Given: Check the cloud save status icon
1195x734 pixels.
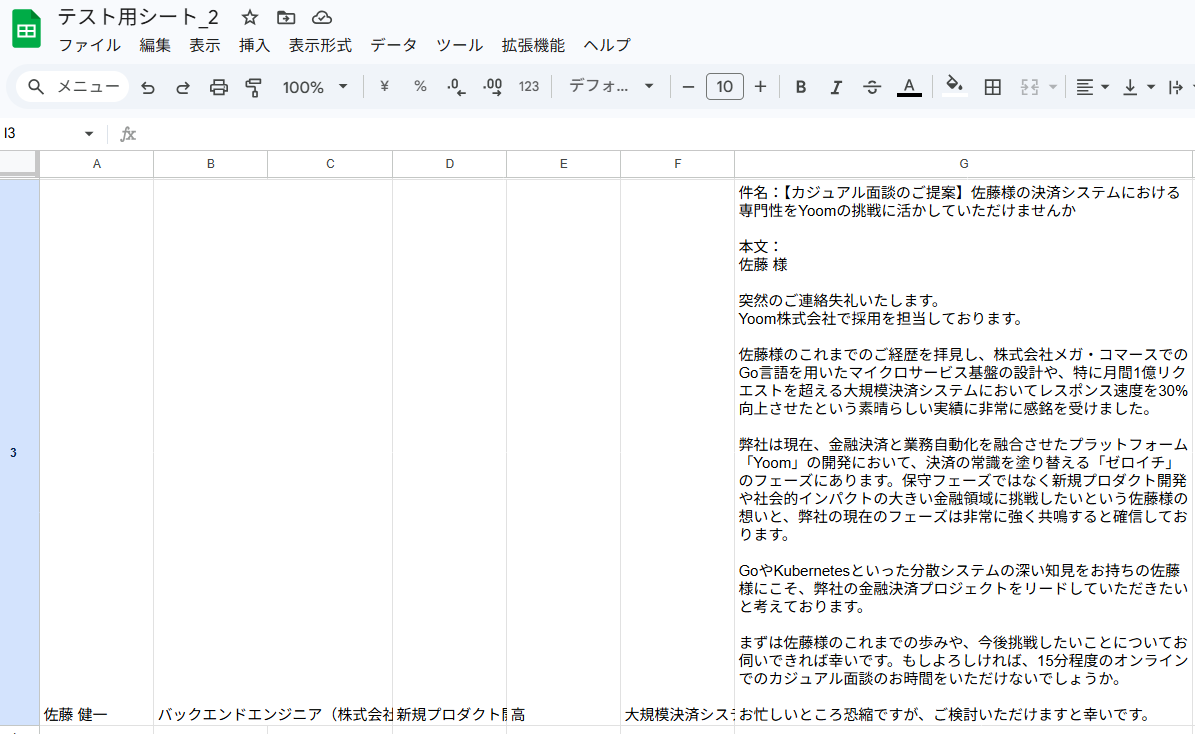Looking at the screenshot, I should click(x=322, y=18).
